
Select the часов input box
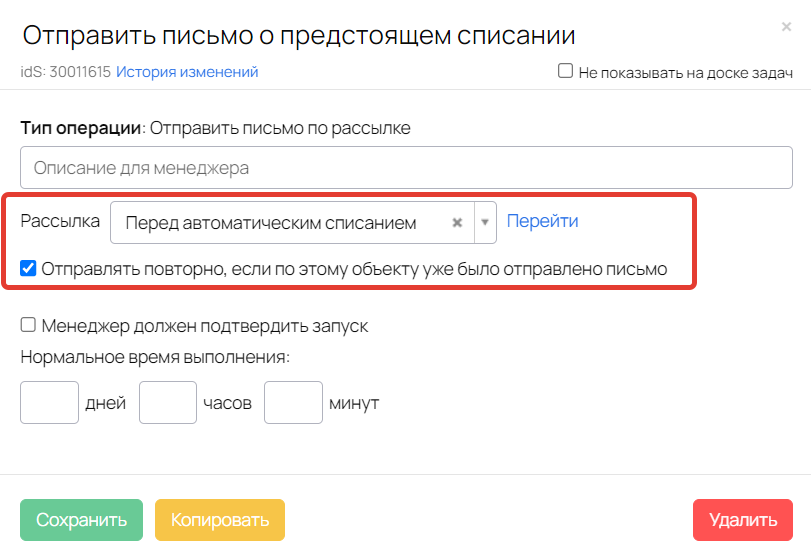168,402
